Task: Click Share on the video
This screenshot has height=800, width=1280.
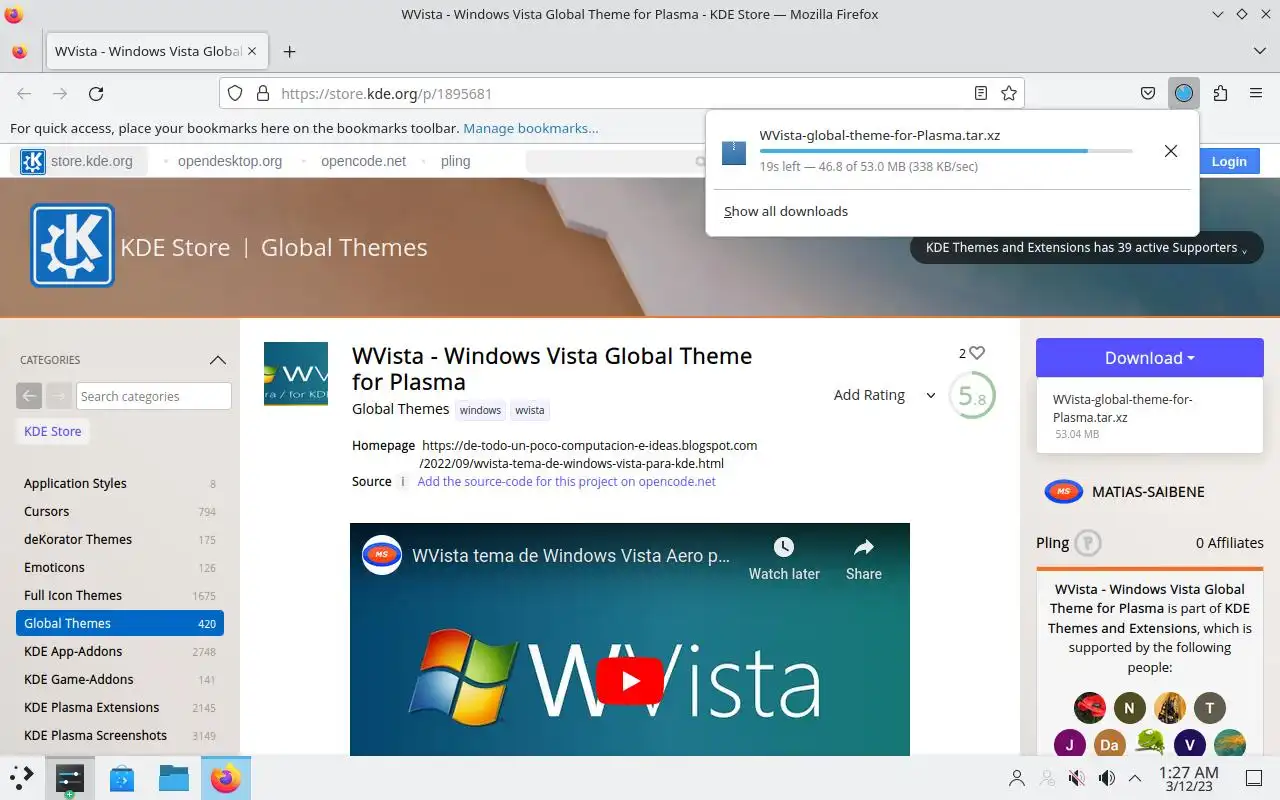Action: tap(864, 559)
